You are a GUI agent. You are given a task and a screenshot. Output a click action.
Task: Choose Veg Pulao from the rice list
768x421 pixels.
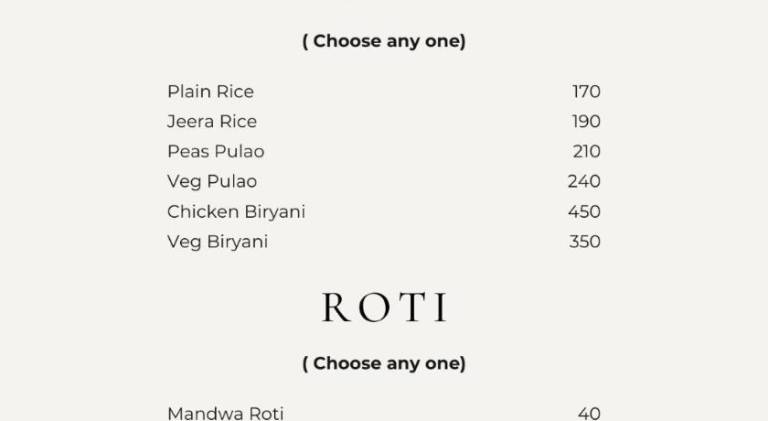coord(212,182)
